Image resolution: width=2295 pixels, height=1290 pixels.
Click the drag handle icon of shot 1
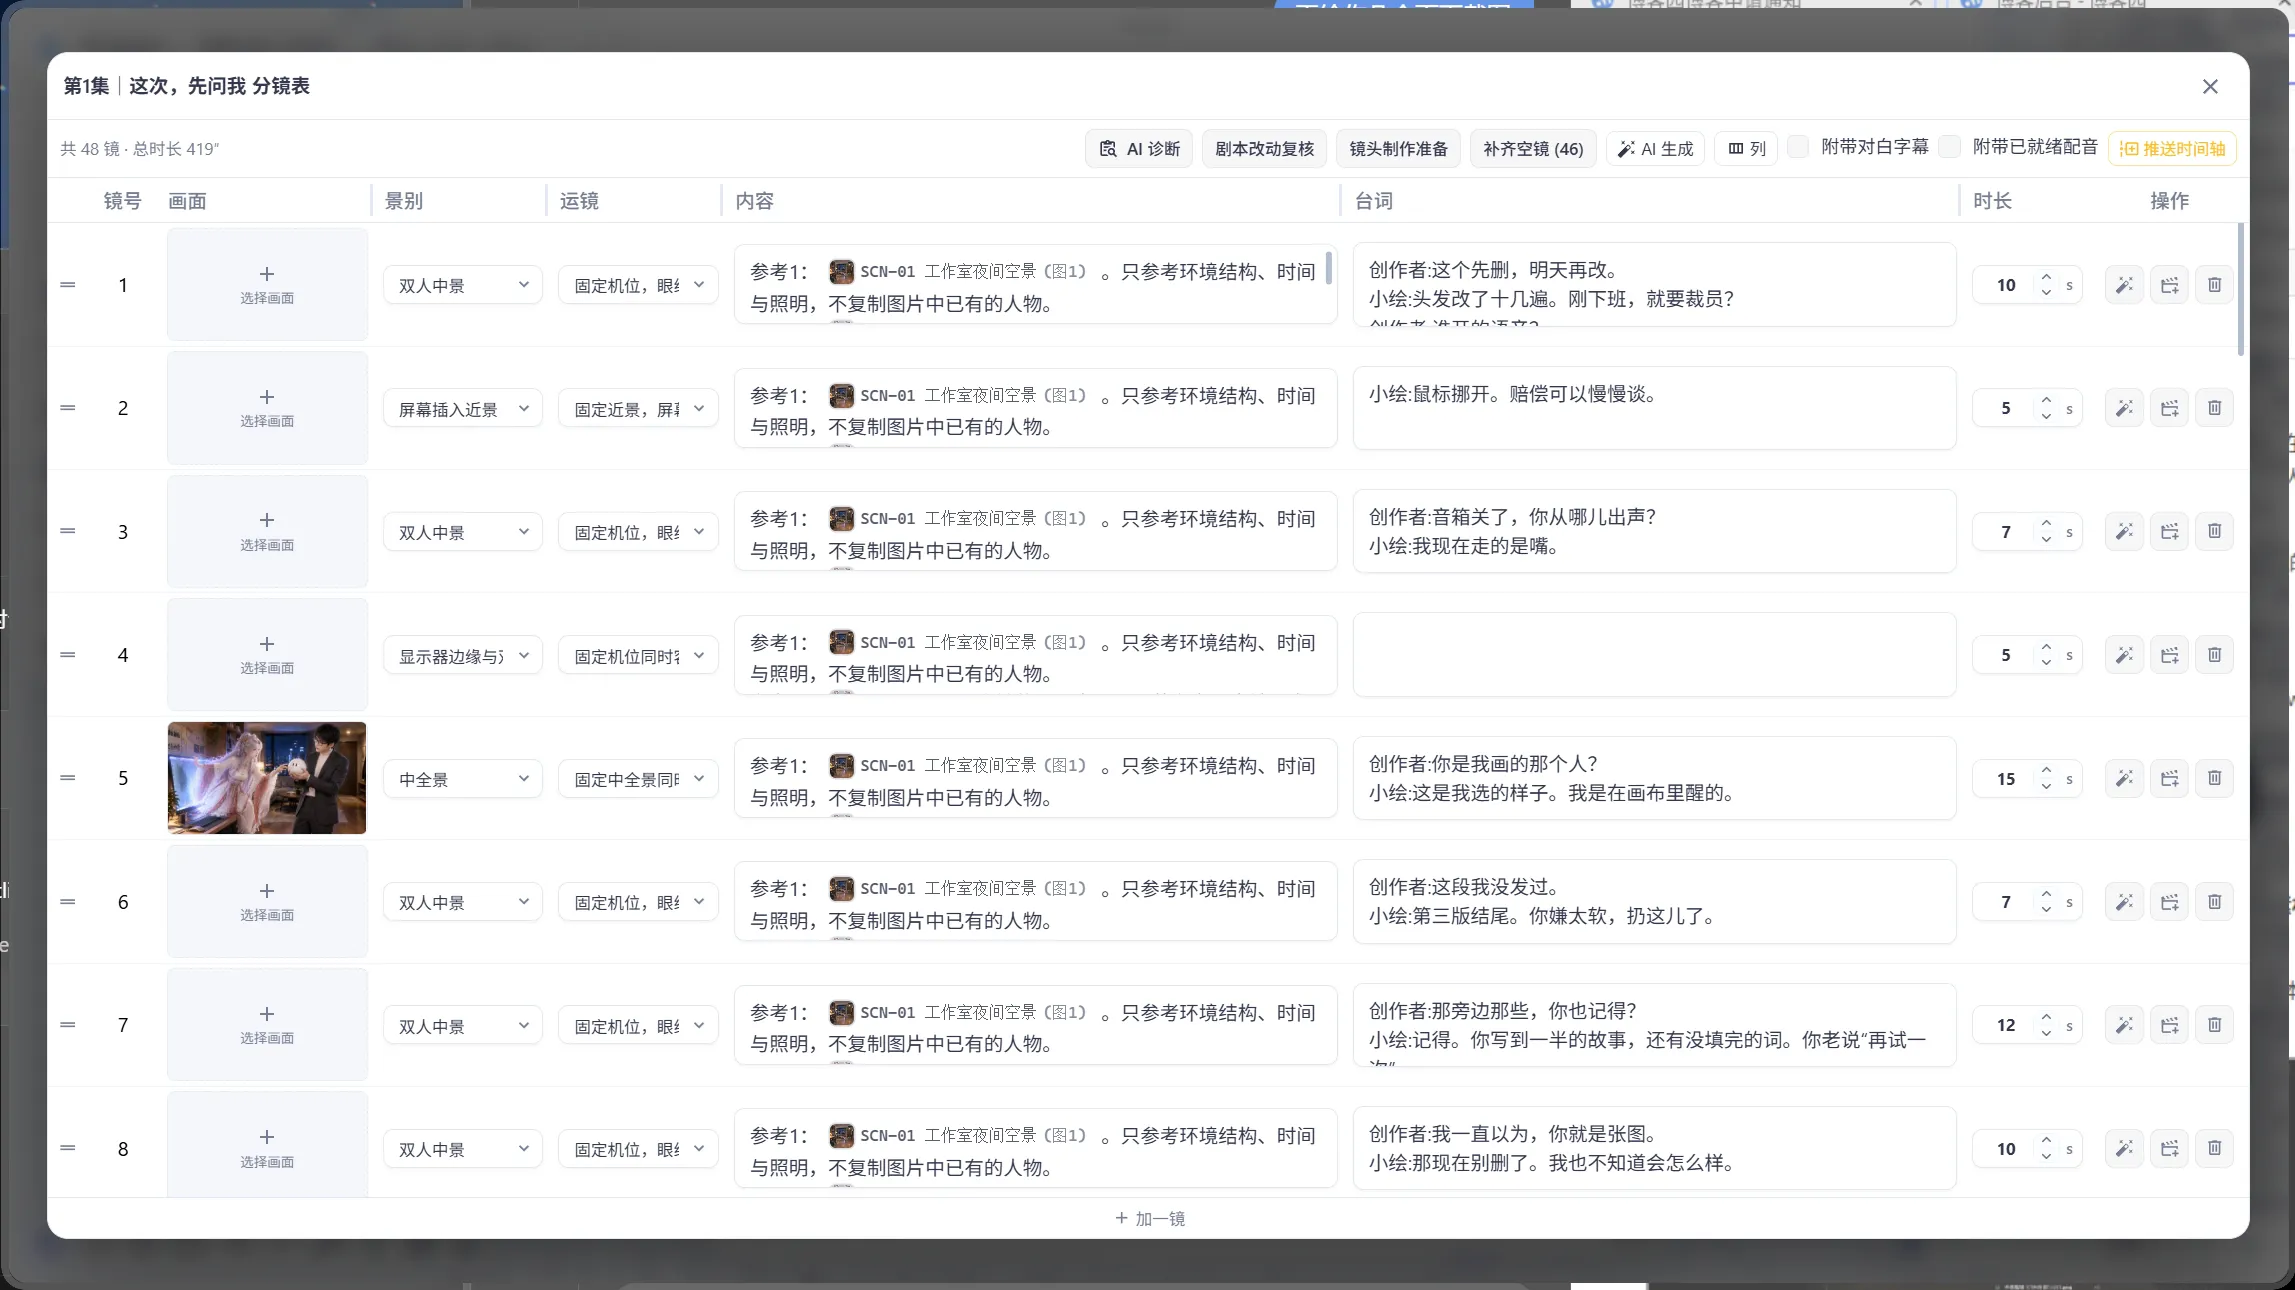point(68,285)
